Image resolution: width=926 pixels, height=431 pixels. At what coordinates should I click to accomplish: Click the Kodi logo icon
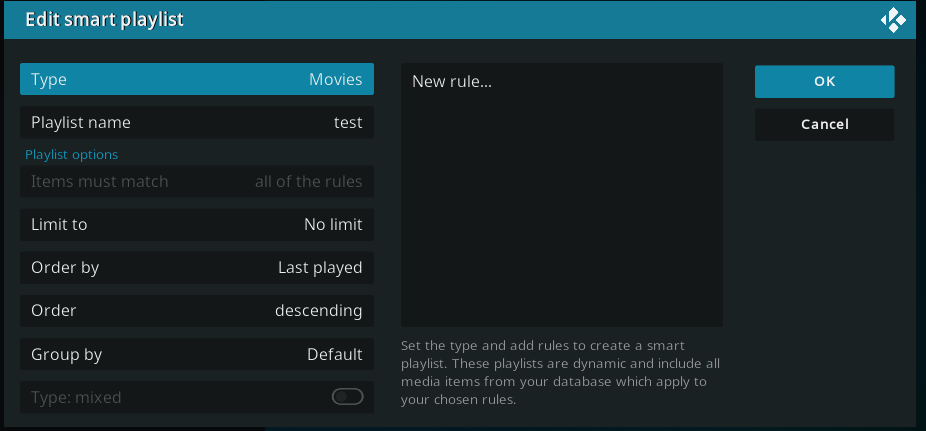tap(893, 20)
